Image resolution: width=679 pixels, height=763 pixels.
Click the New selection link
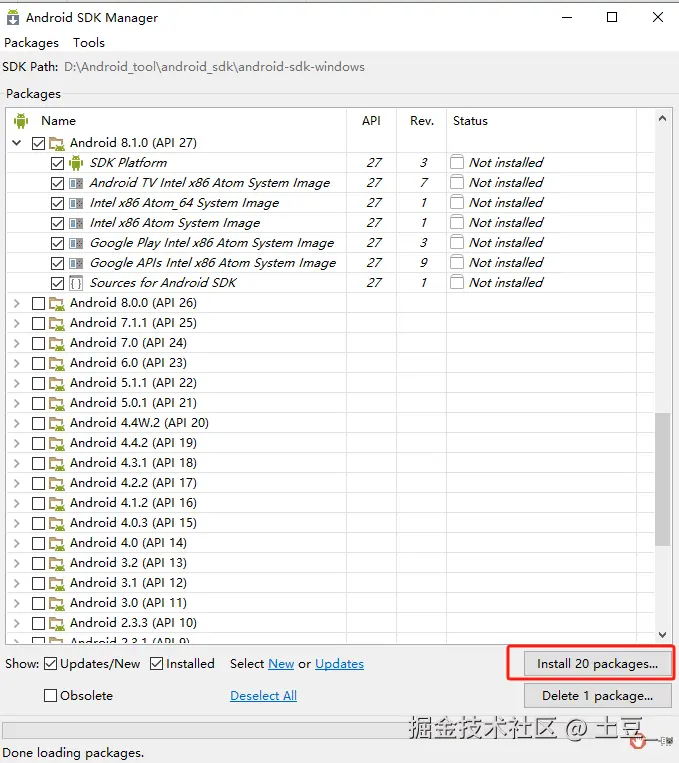[x=281, y=664]
